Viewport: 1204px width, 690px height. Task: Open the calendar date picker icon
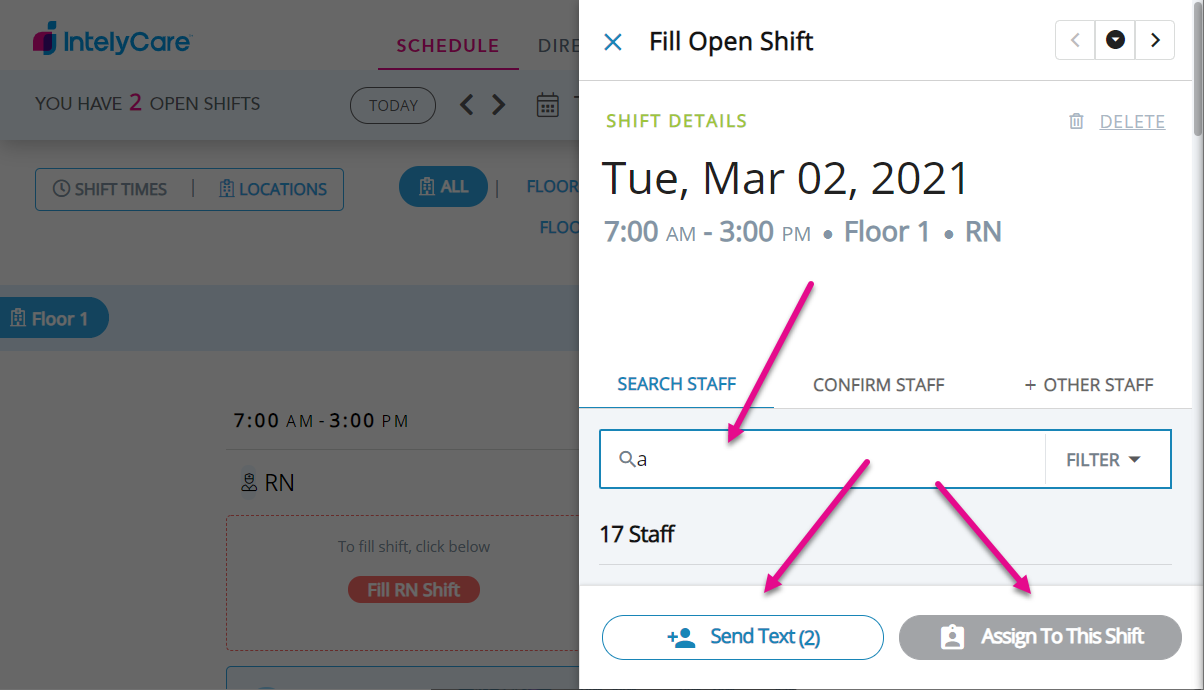coord(547,105)
